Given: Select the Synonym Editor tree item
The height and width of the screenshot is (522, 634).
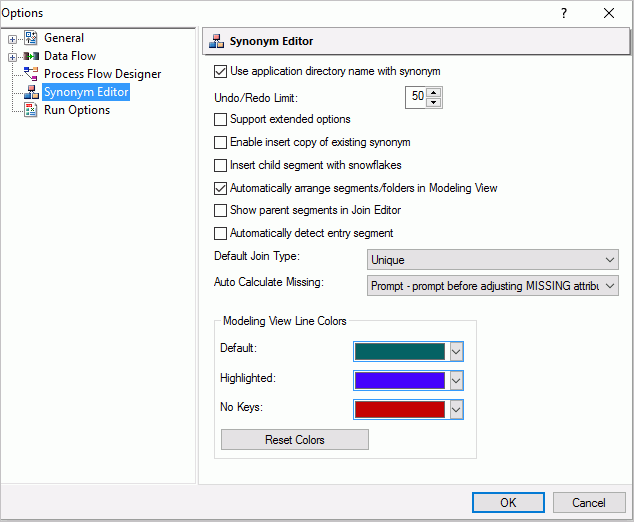Looking at the screenshot, I should (86, 92).
